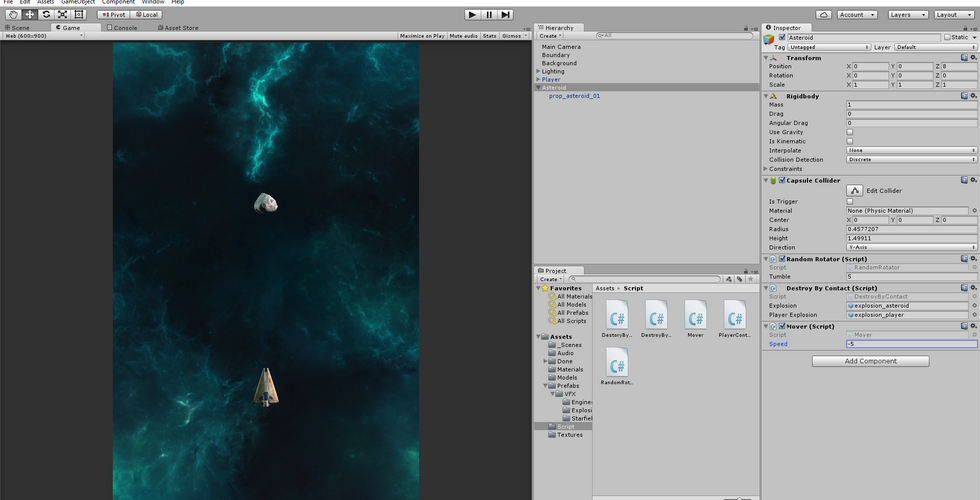Open the Collision Detection dropdown
This screenshot has width=980, height=500.
pos(911,160)
